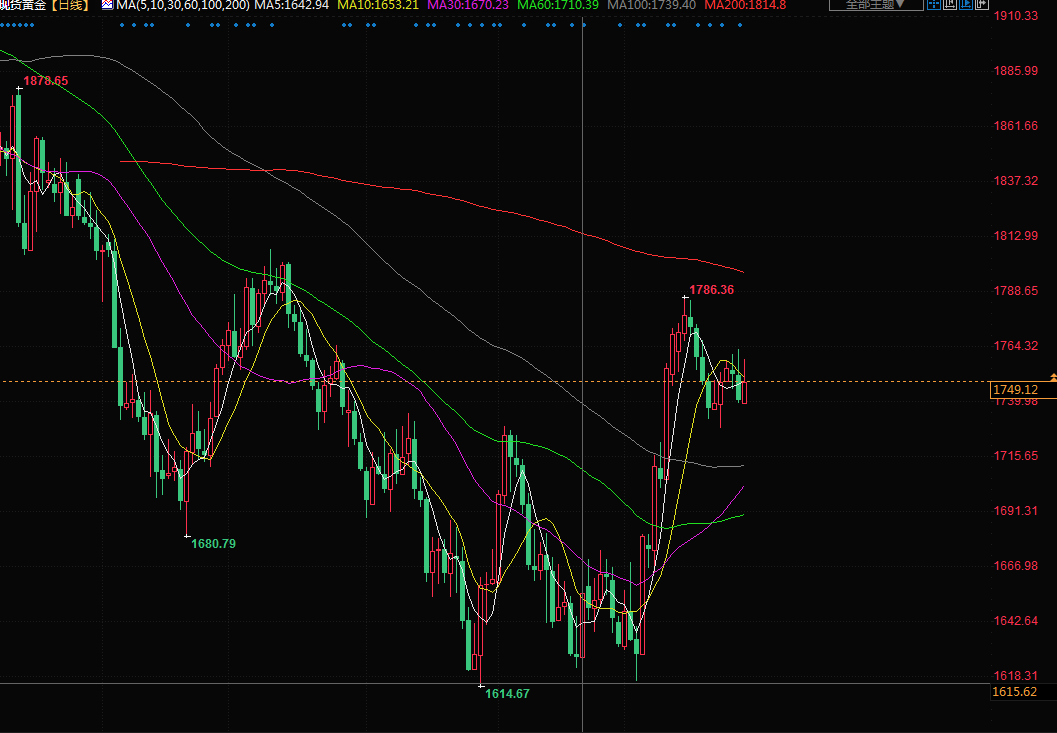Click the crosshair price tag 1615.62
The width and height of the screenshot is (1057, 733).
[1014, 691]
